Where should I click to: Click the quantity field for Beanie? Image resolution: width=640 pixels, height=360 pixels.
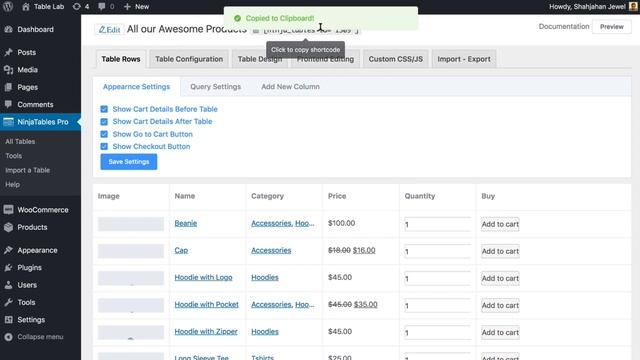(438, 224)
